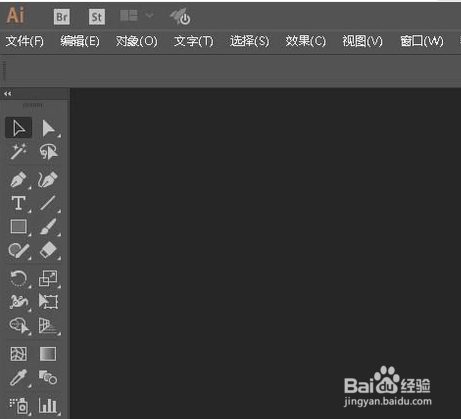
Task: Activate the Scale tool
Action: tap(49, 278)
